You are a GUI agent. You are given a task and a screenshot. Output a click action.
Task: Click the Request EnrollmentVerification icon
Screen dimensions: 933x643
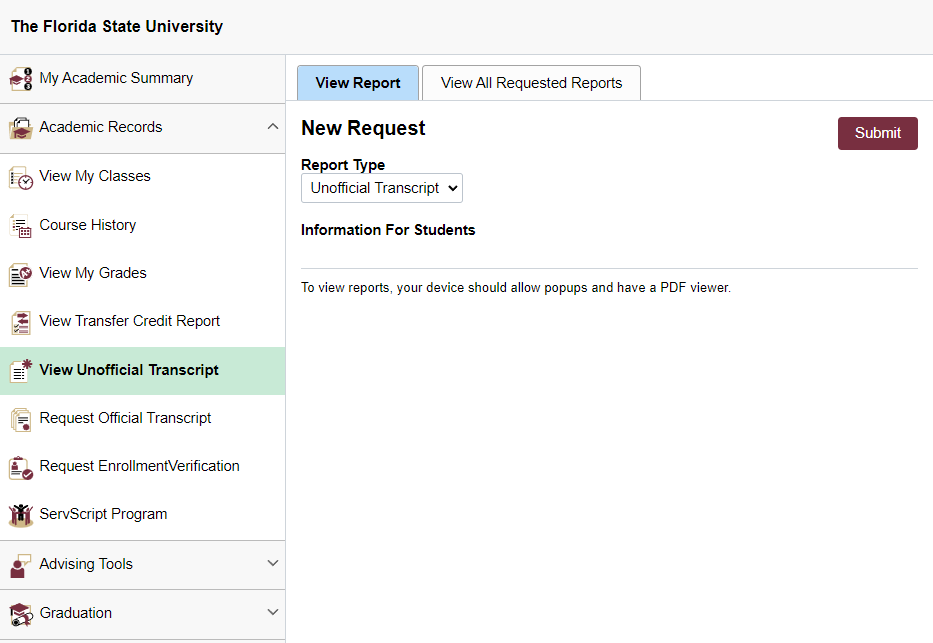pos(20,466)
